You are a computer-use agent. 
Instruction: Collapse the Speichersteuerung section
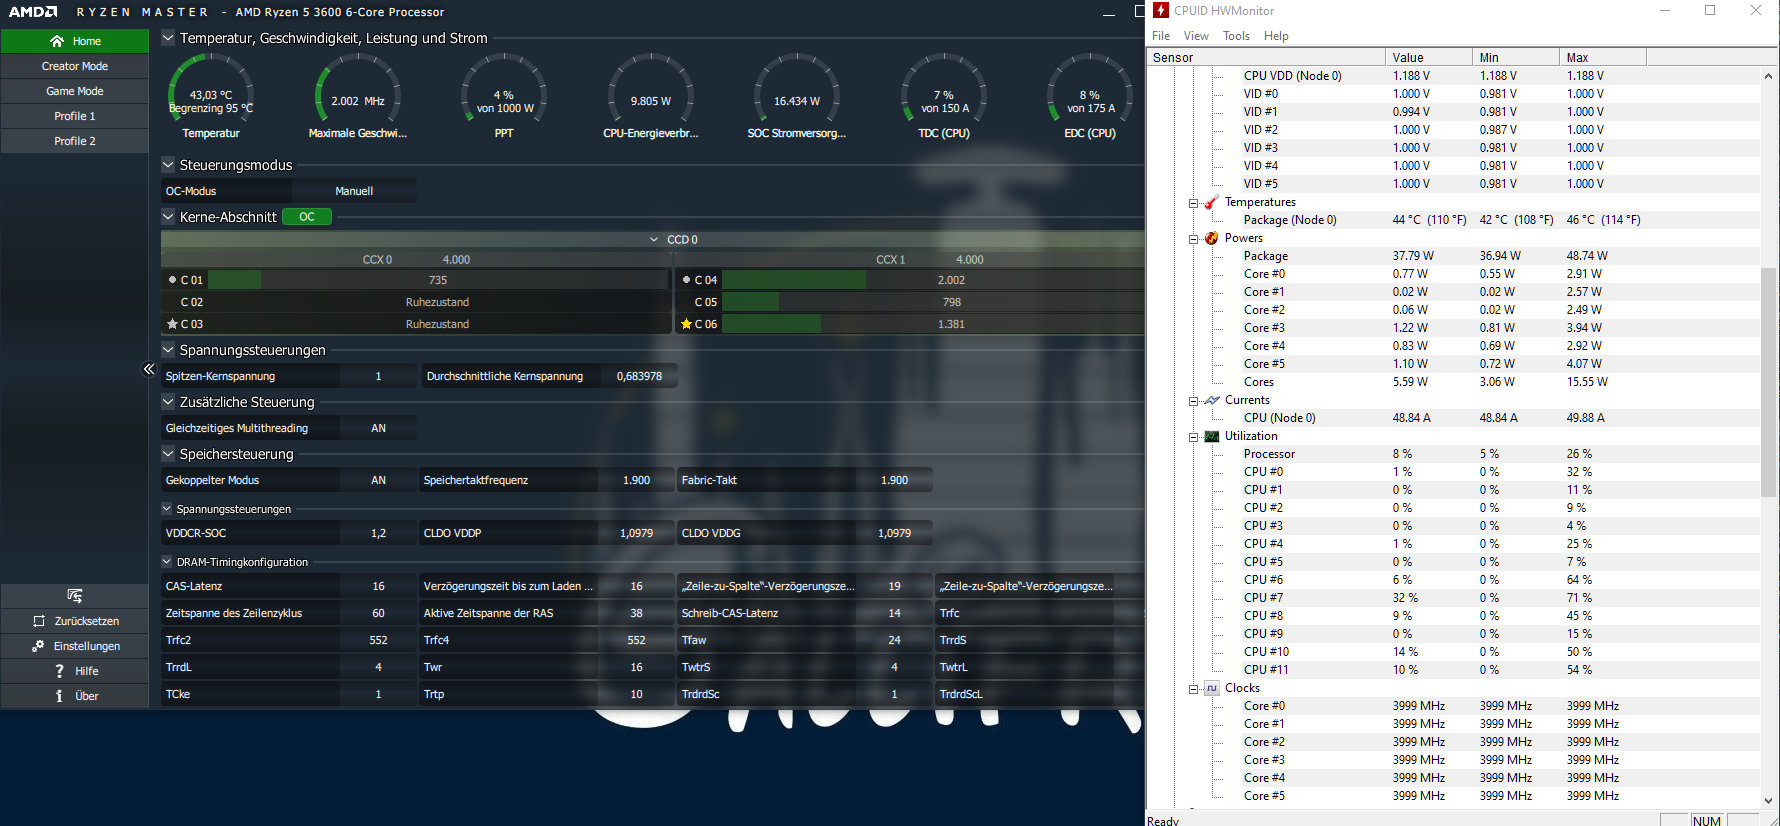click(168, 454)
